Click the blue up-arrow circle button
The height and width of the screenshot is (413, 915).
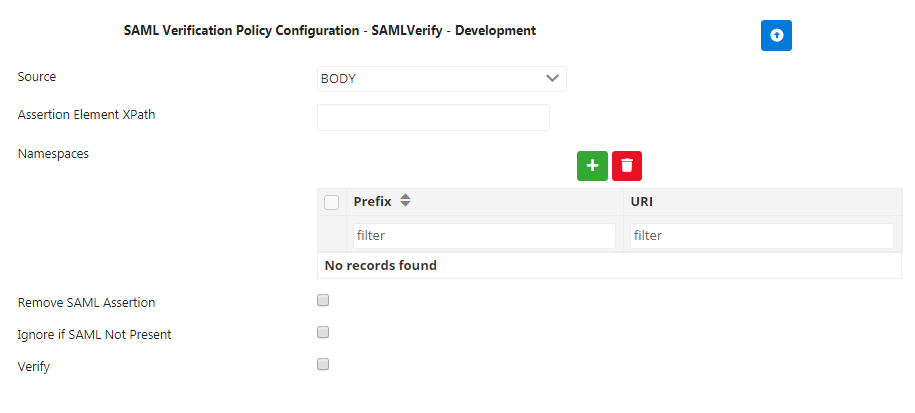pos(776,35)
